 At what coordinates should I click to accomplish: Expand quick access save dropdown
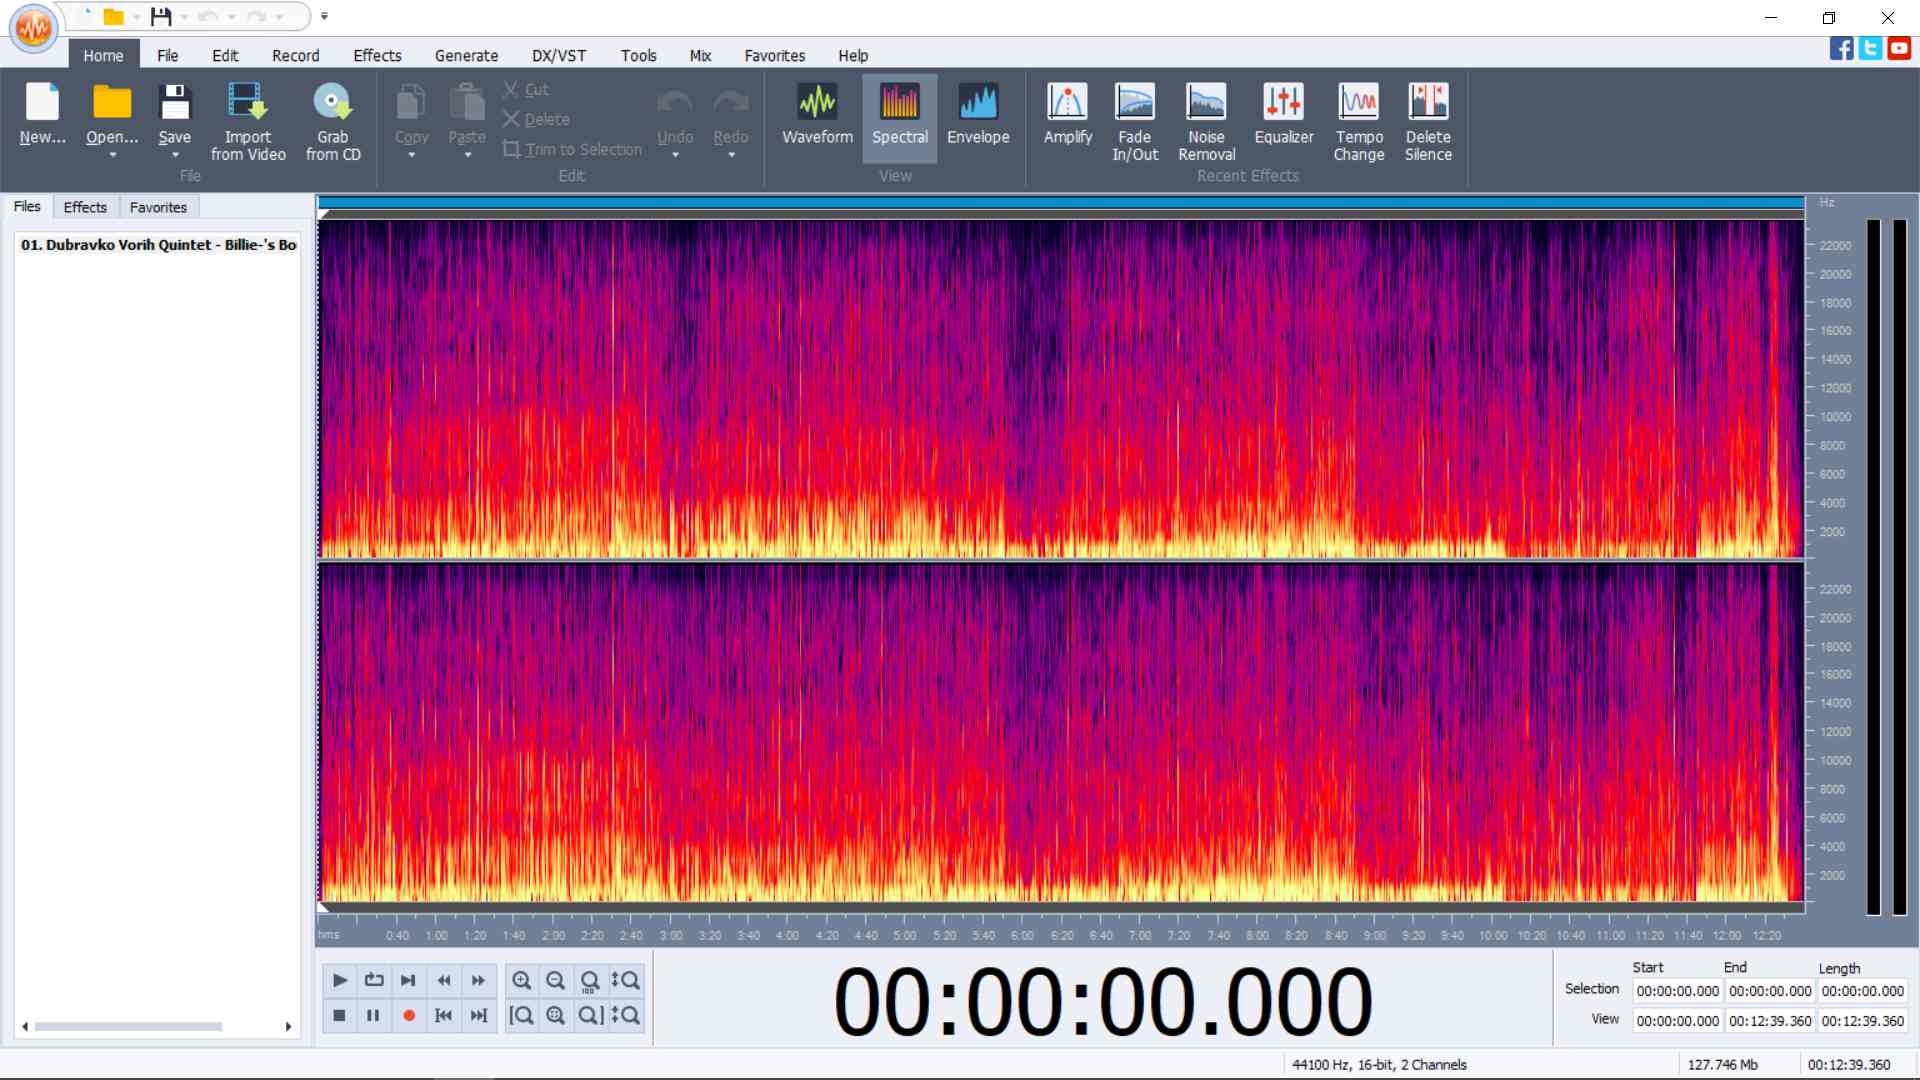click(x=184, y=17)
